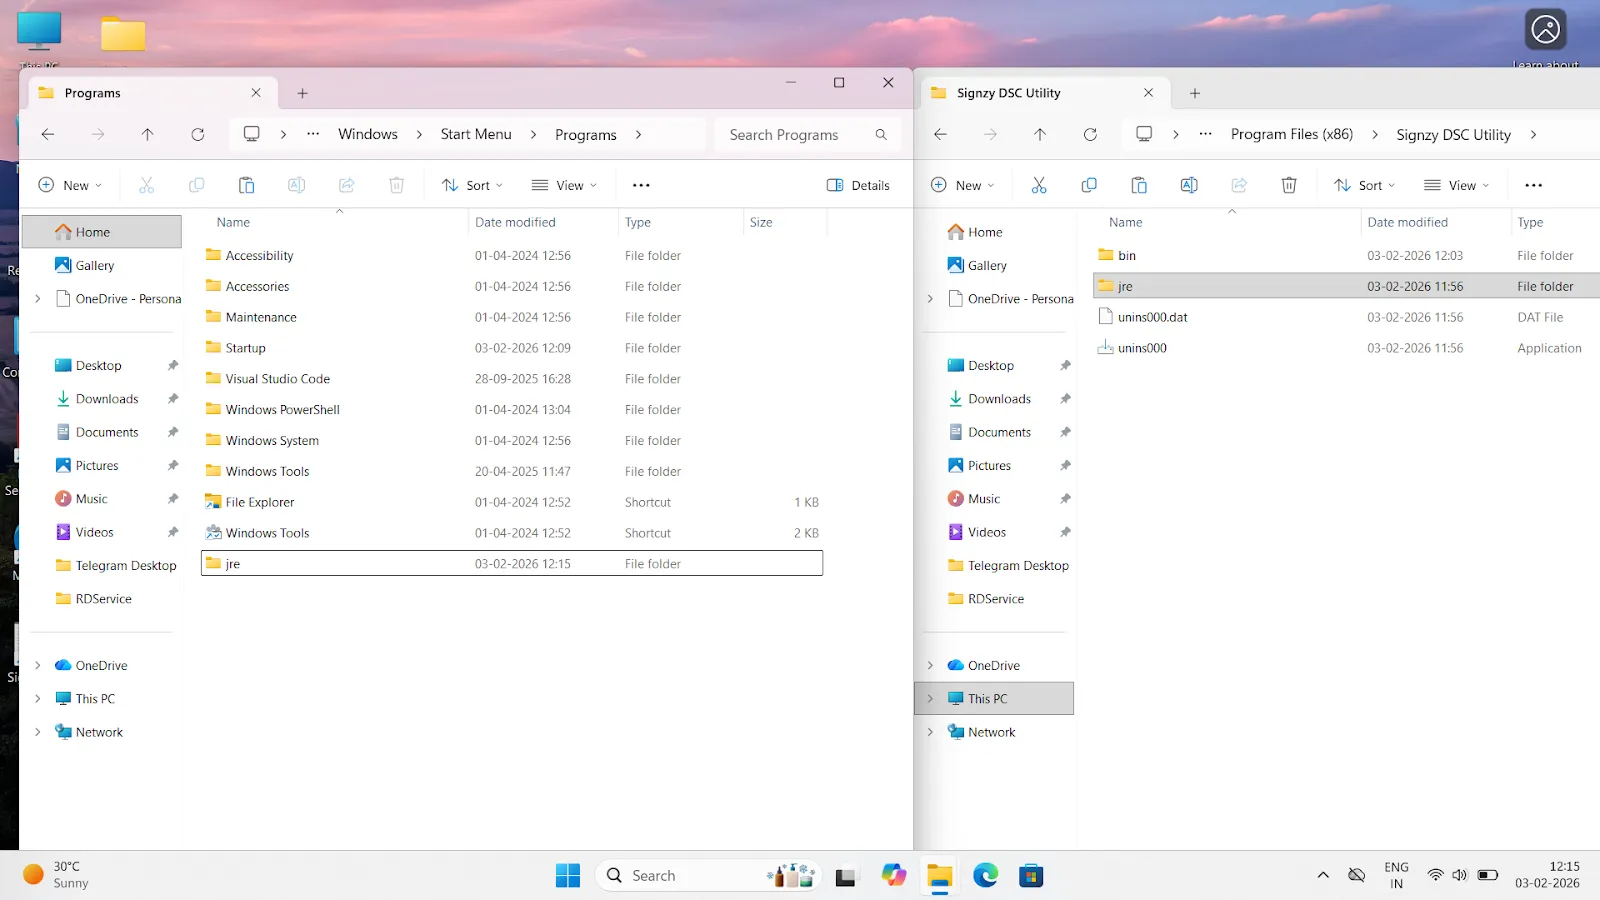Toggle Details pane in Programs window
Viewport: 1600px width, 900px height.
858,185
